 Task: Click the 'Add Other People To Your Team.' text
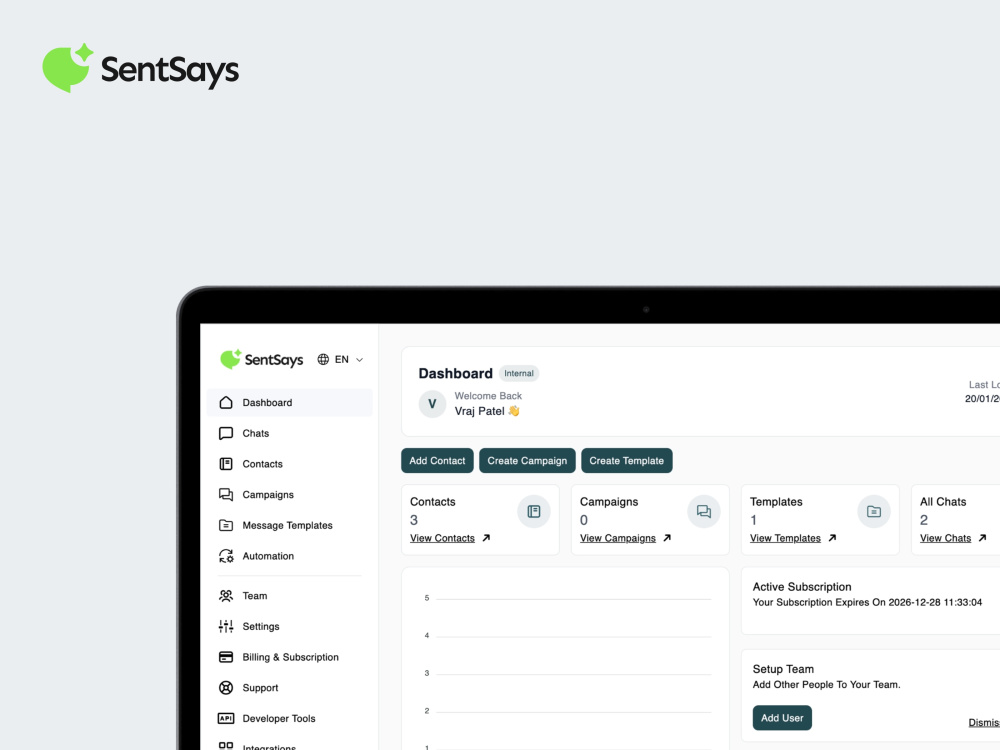tap(827, 684)
